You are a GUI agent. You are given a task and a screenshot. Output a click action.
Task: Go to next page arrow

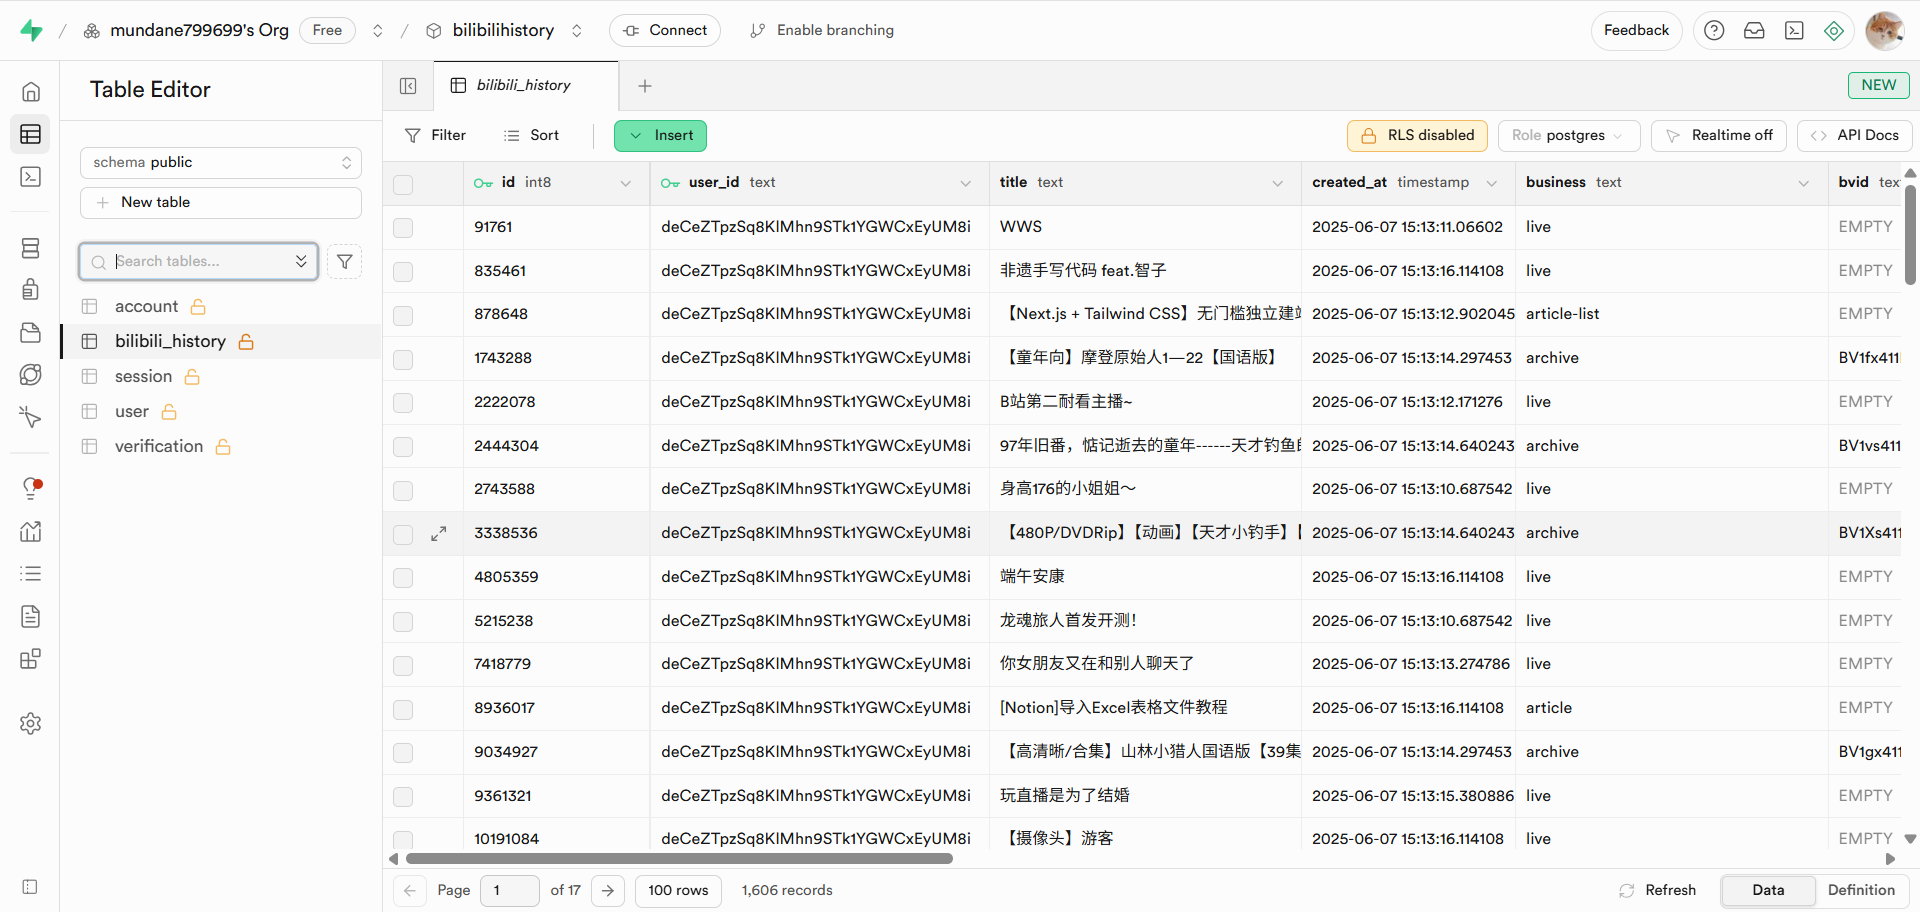click(x=608, y=890)
